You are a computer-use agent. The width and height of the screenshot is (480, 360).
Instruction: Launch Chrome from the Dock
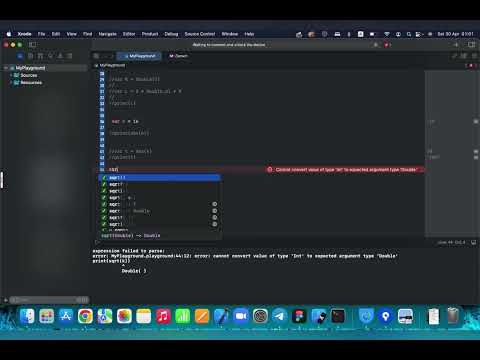[85, 316]
